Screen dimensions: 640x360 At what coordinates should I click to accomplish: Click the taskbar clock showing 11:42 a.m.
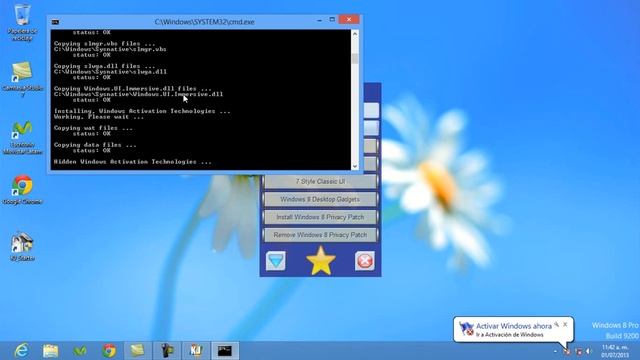615,351
